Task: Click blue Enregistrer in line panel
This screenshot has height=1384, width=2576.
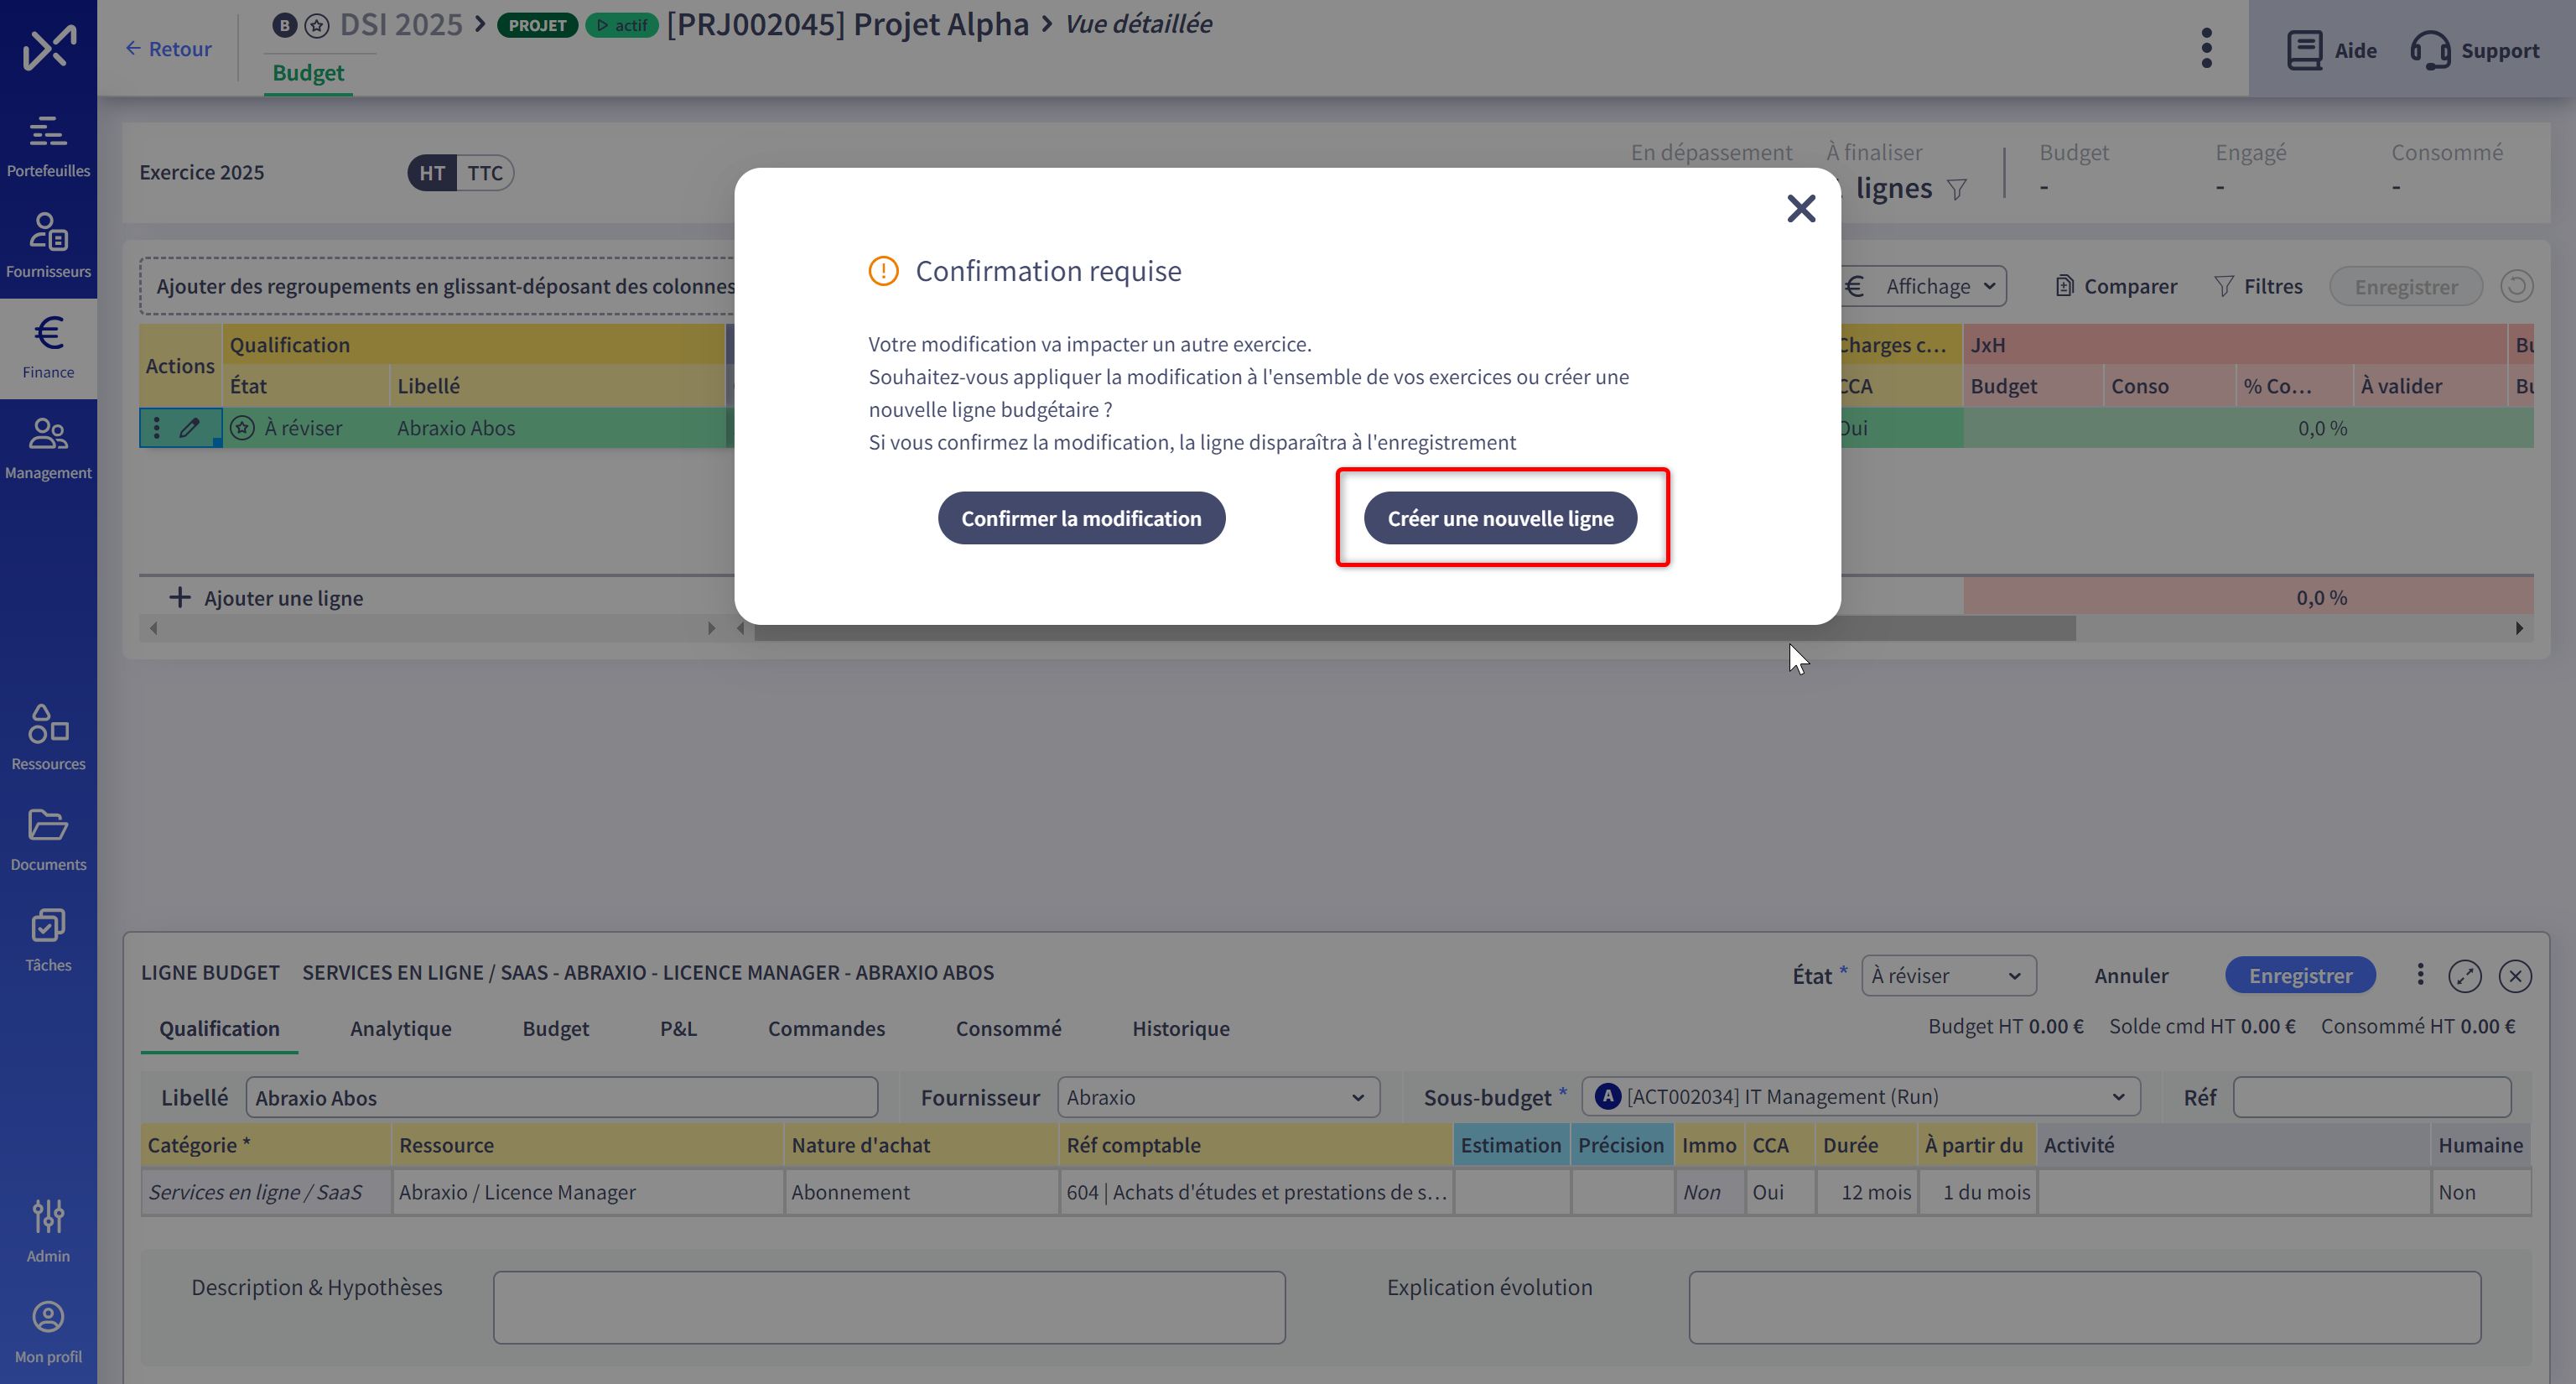Action: pos(2300,975)
